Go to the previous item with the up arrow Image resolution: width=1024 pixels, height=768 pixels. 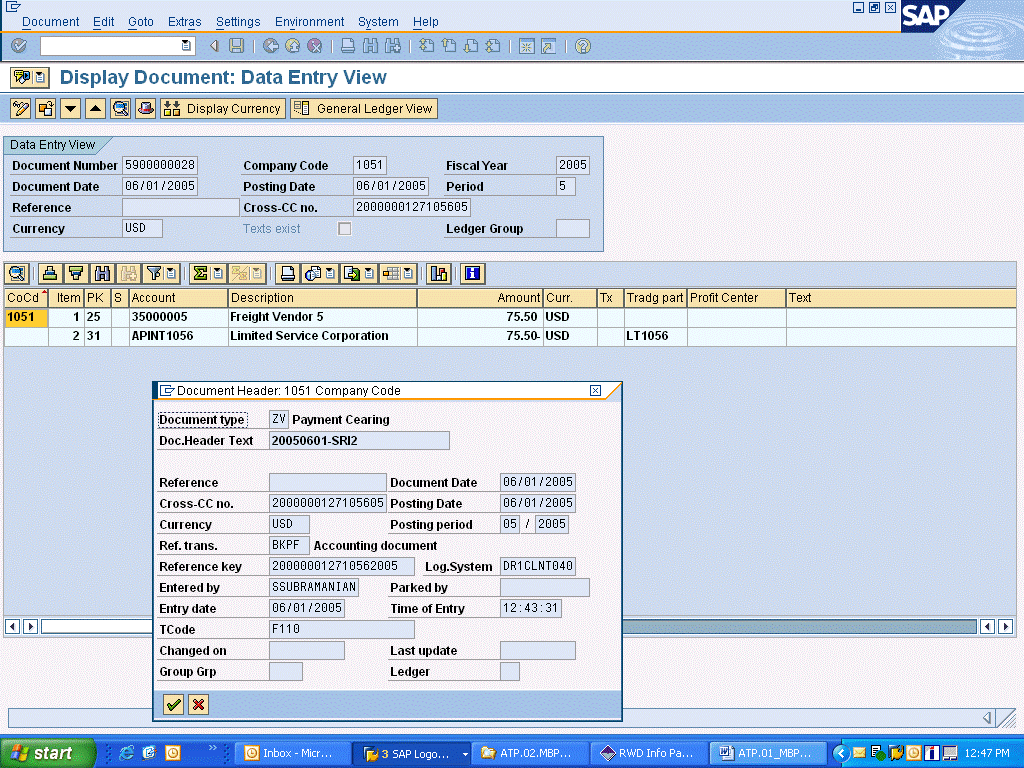point(95,108)
